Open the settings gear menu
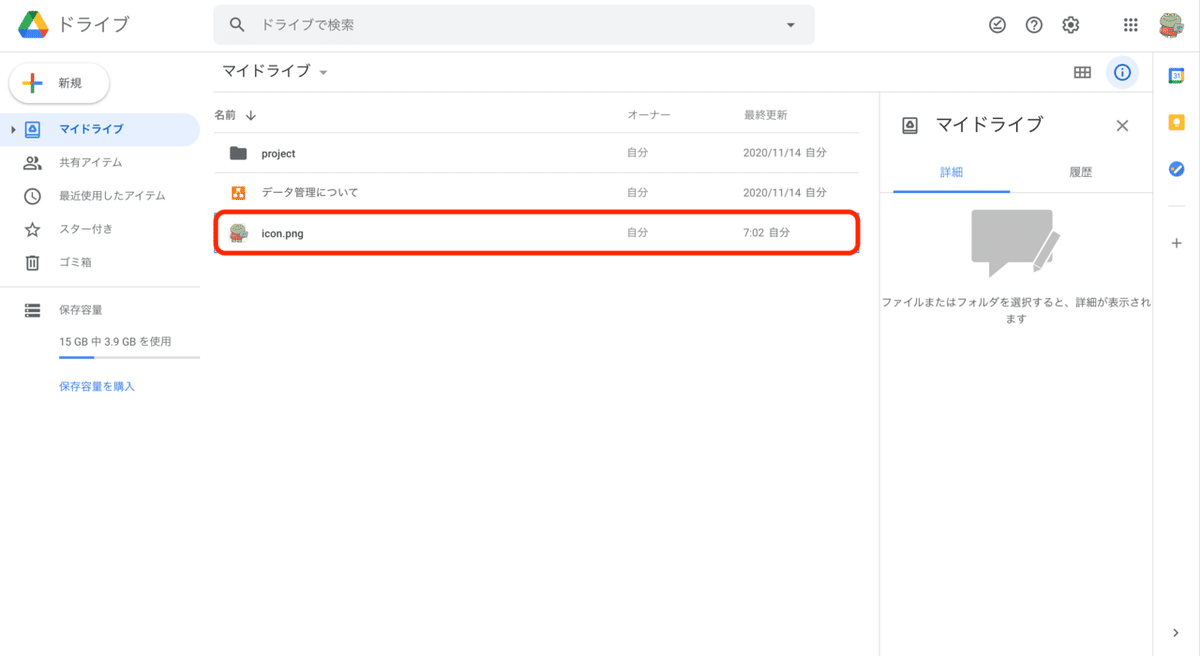 pyautogui.click(x=1069, y=25)
